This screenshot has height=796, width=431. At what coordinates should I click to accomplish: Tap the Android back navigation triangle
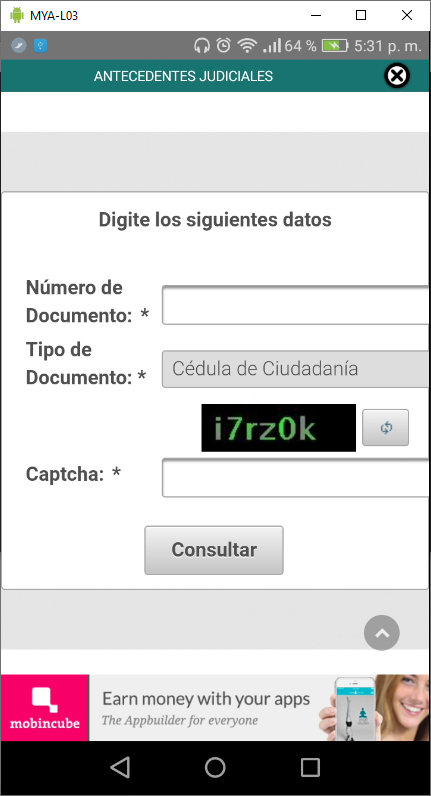[x=120, y=767]
